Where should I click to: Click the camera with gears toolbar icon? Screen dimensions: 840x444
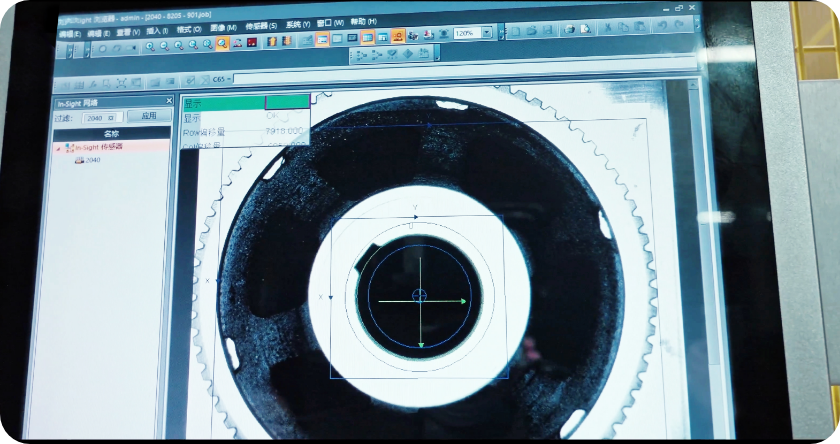pyautogui.click(x=412, y=36)
